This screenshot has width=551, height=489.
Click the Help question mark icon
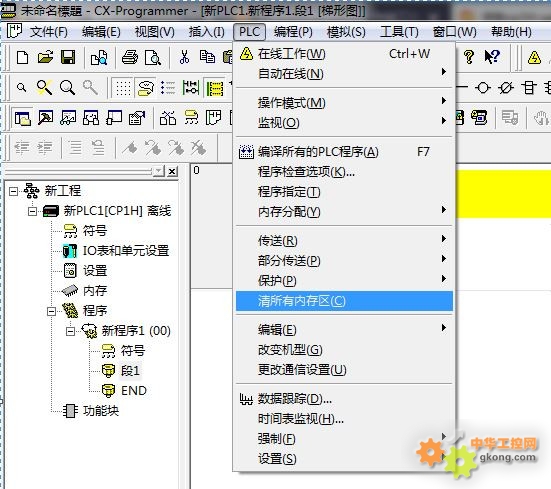[469, 57]
